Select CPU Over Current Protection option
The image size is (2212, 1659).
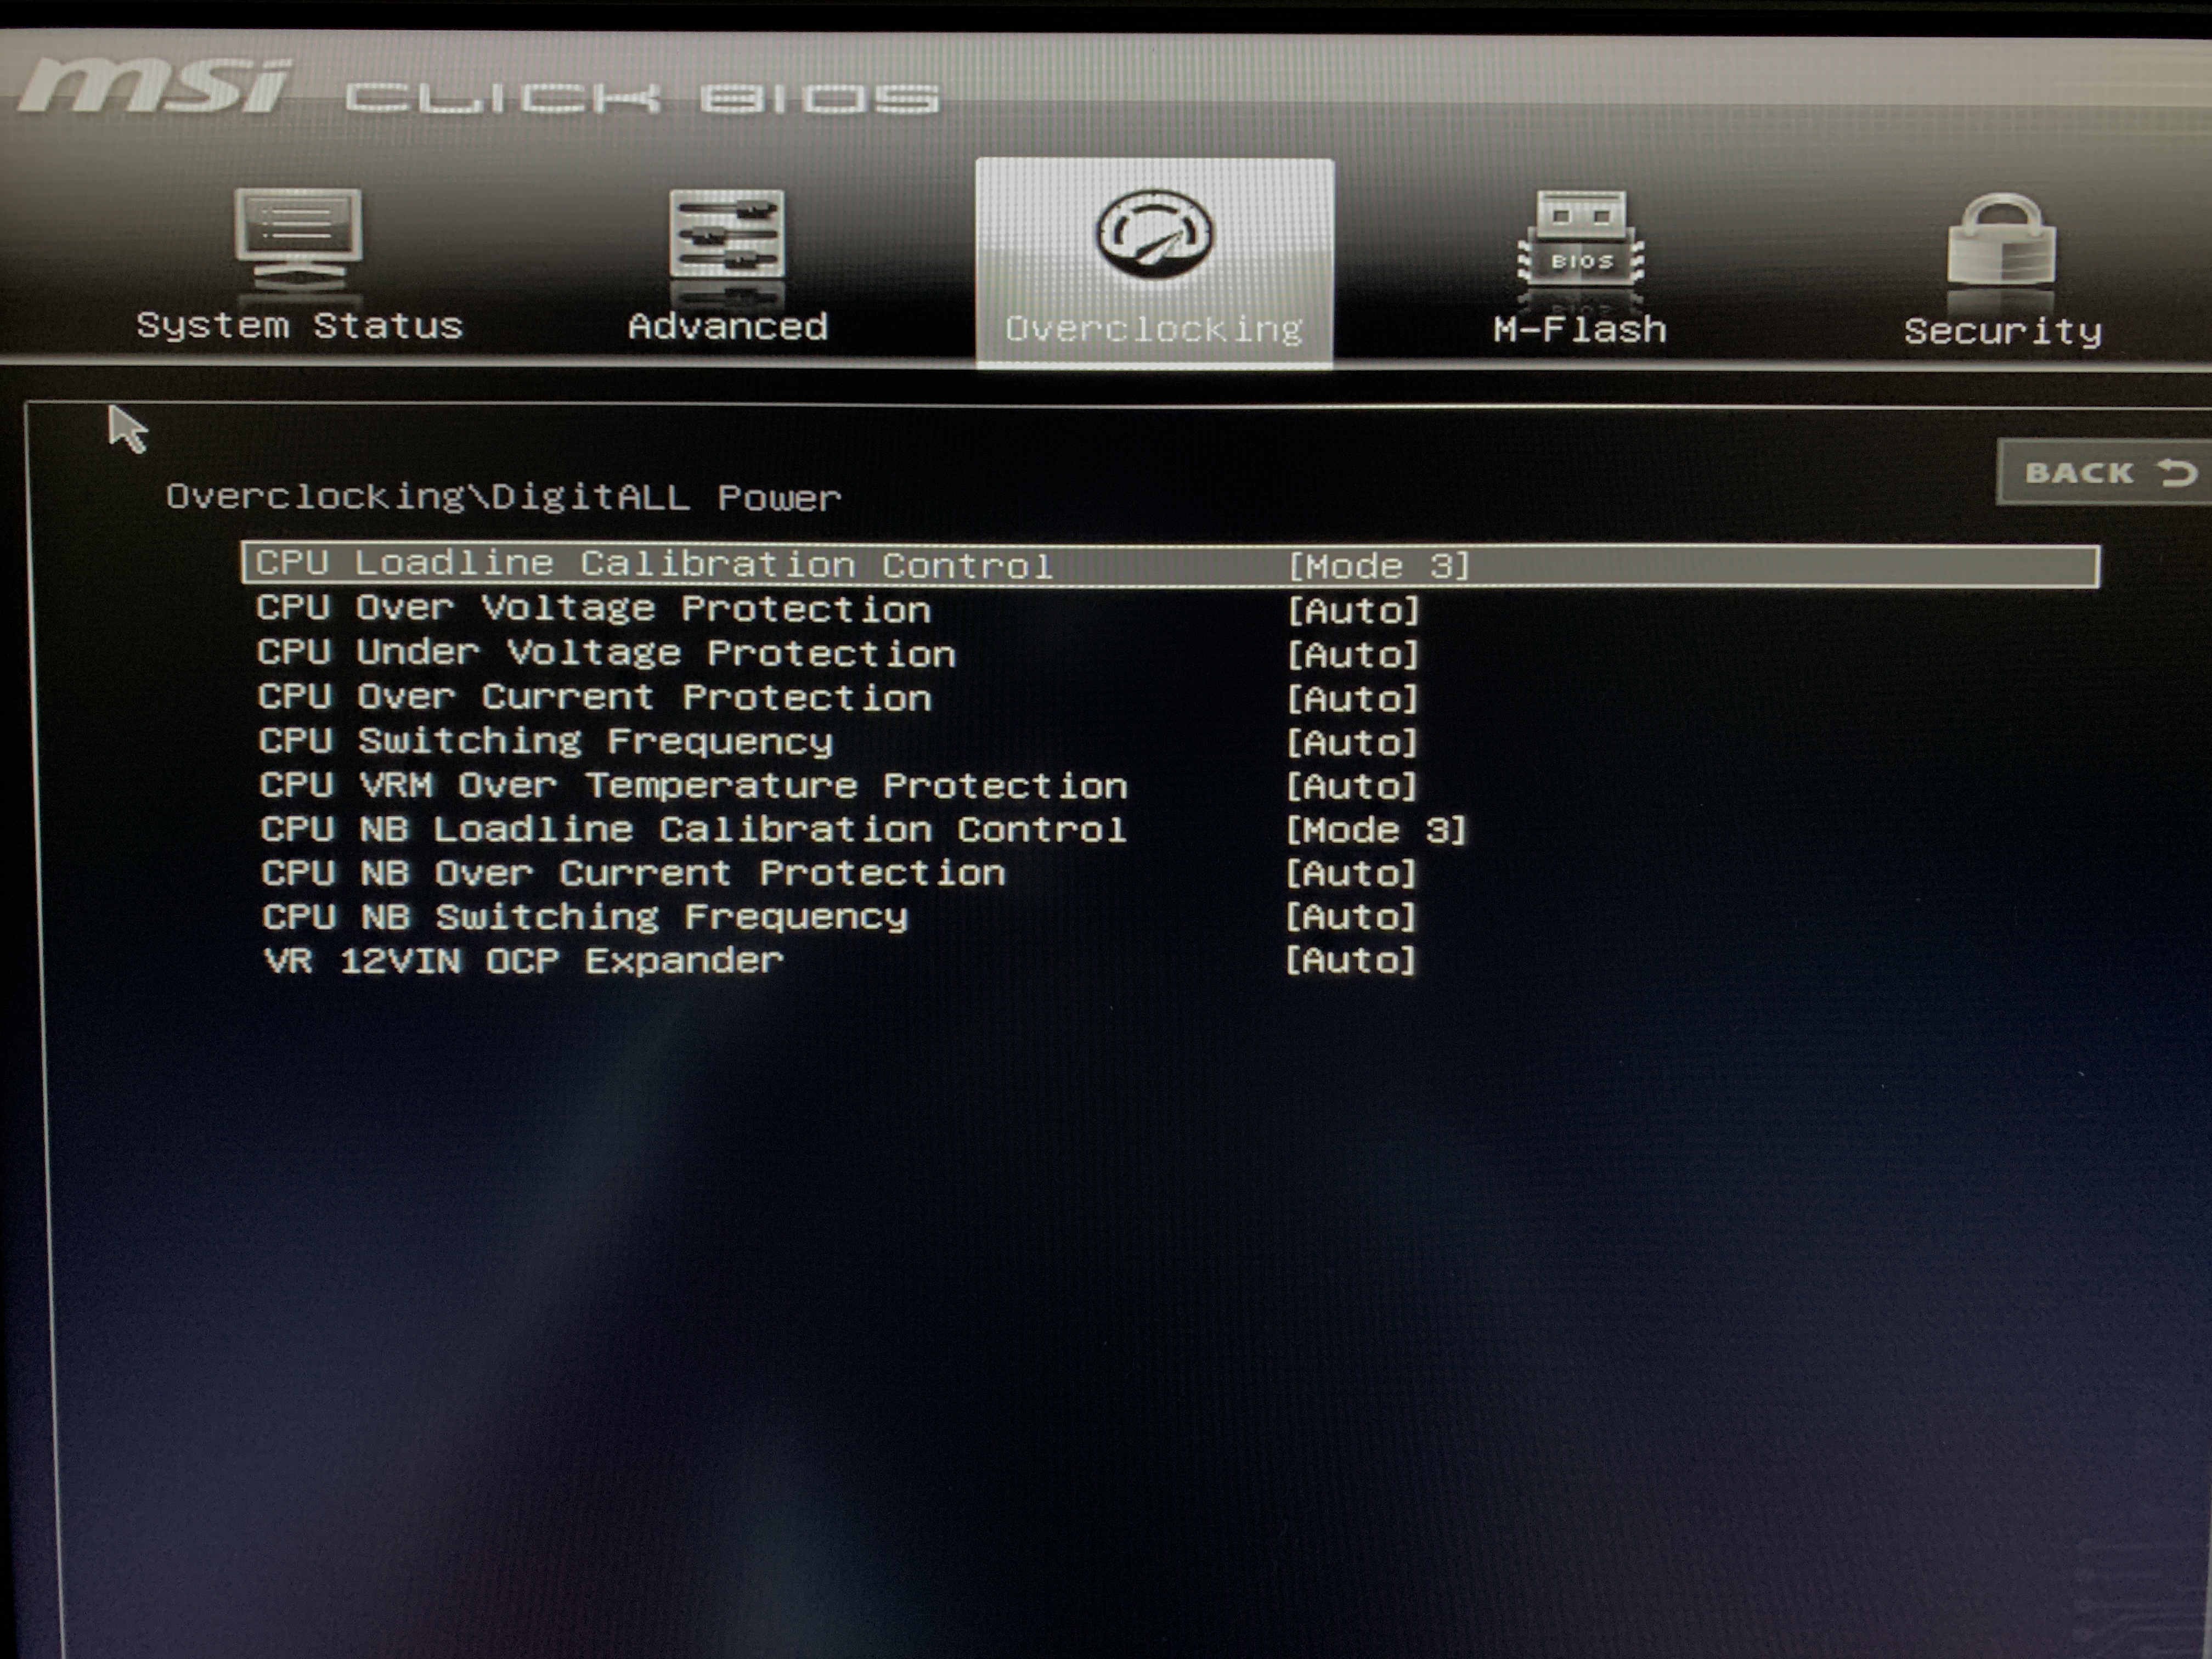pyautogui.click(x=594, y=698)
